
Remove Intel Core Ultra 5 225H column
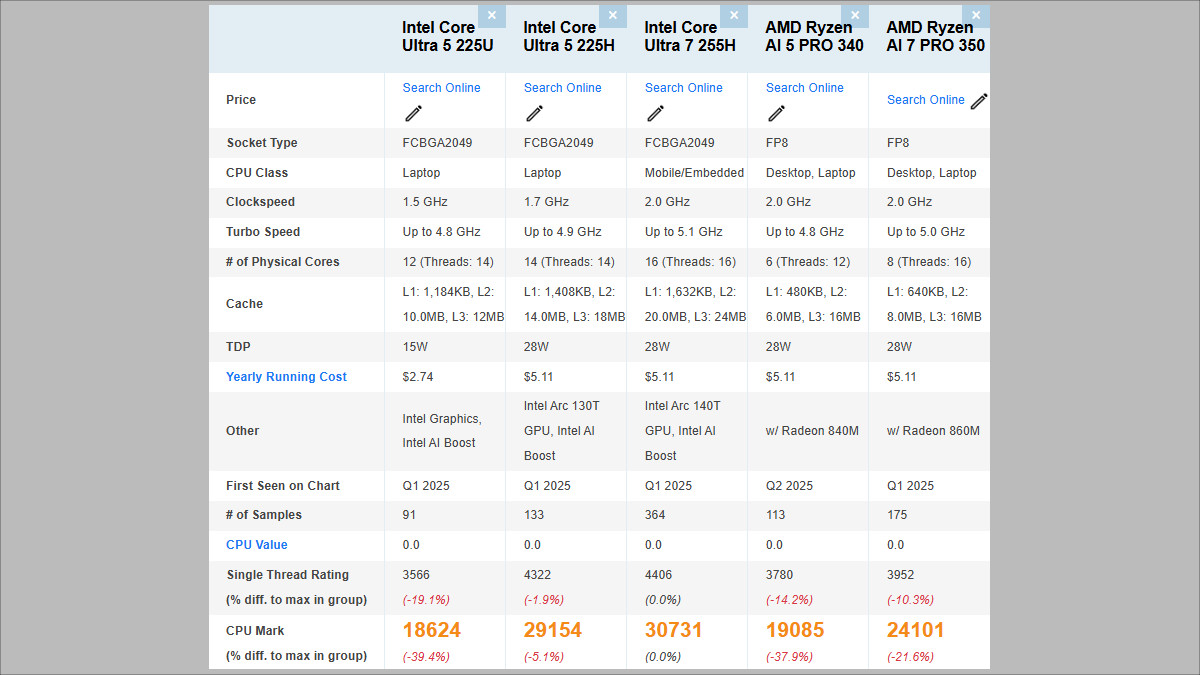click(x=612, y=15)
